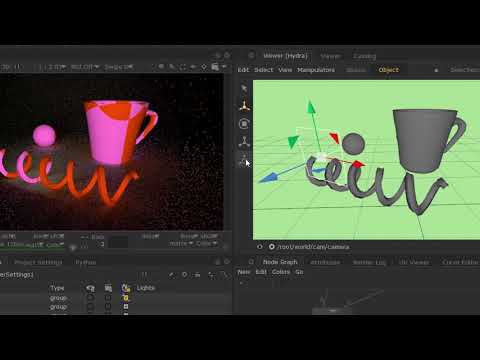The width and height of the screenshot is (480, 360).
Task: Switch to the Python tab
Action: pyautogui.click(x=86, y=262)
